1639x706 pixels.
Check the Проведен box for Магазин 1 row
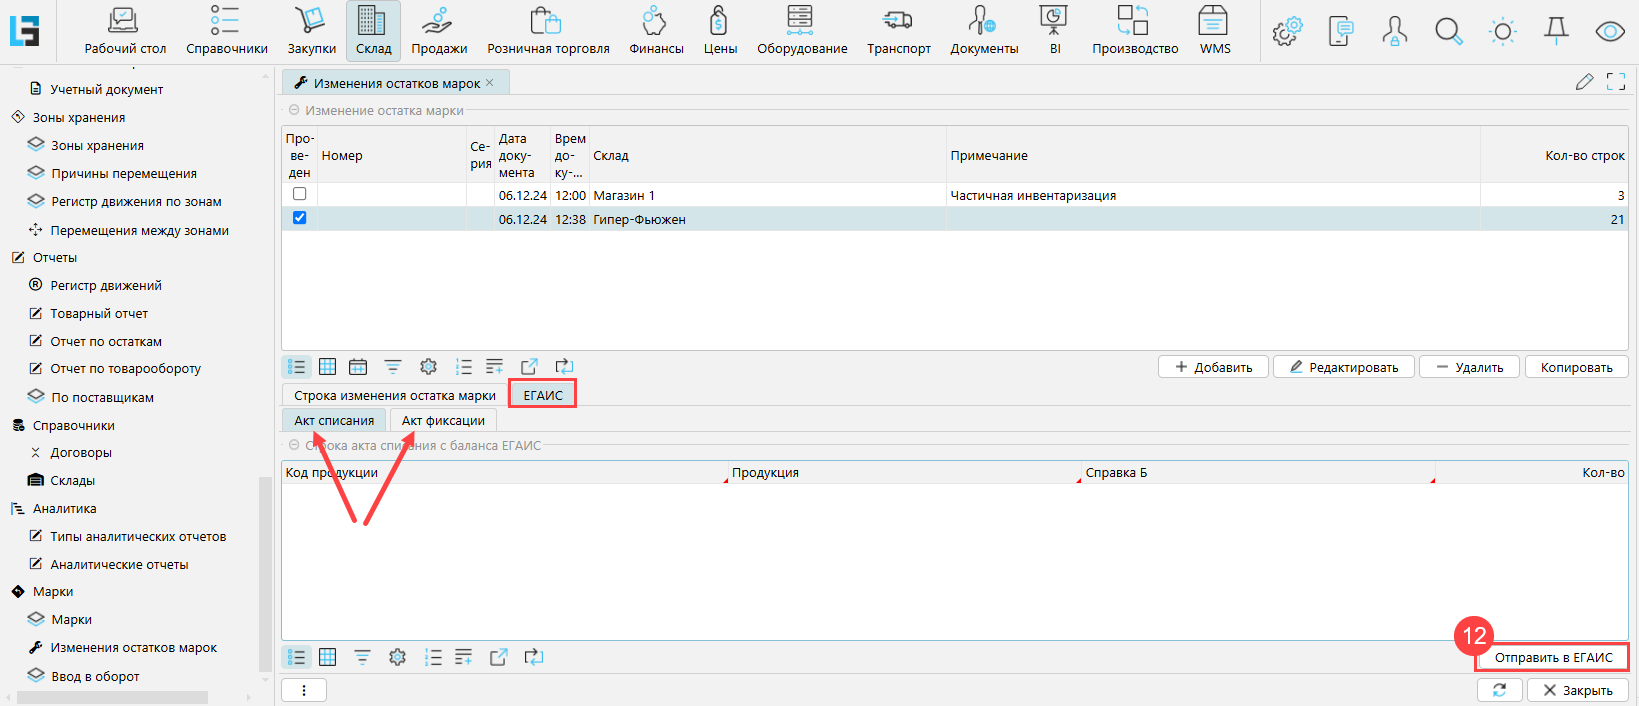[x=299, y=194]
